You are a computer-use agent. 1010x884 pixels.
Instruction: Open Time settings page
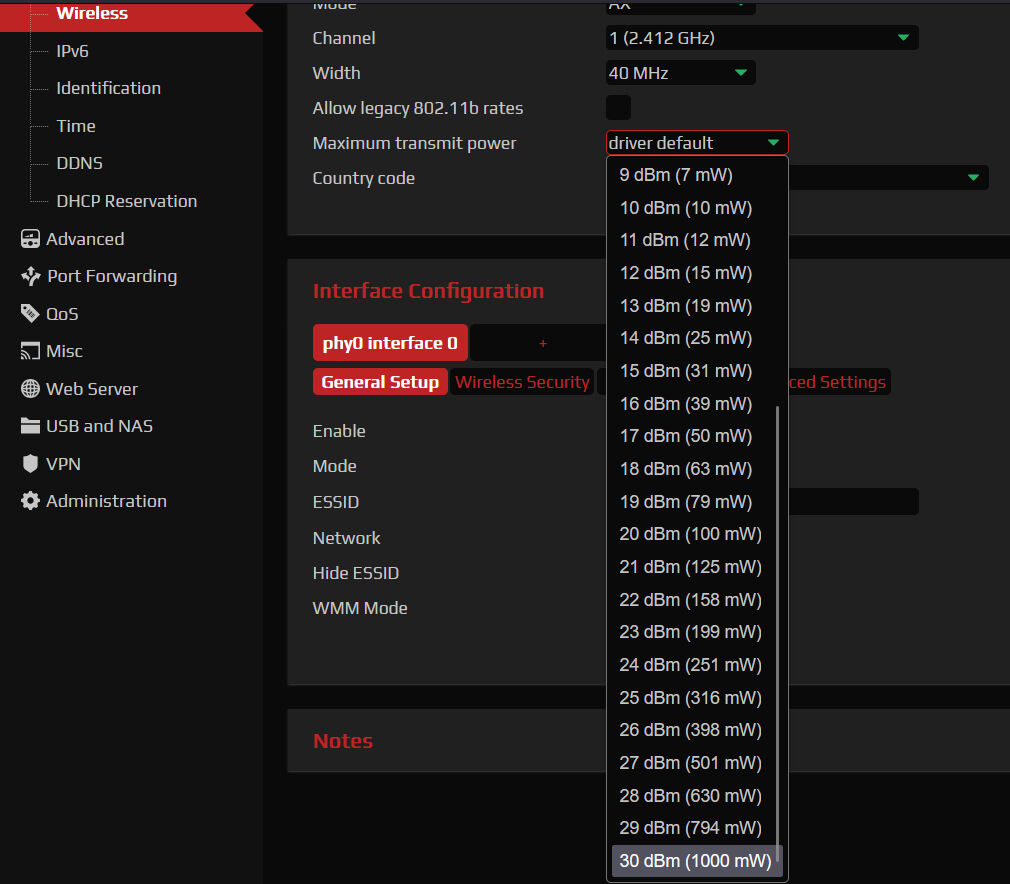[x=75, y=126]
